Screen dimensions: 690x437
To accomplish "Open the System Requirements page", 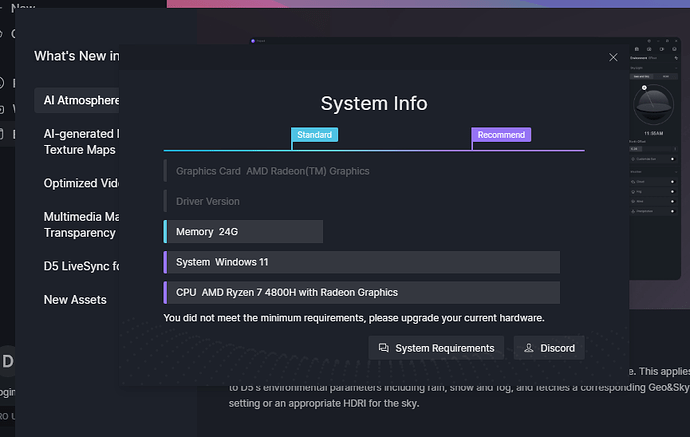I will pyautogui.click(x=436, y=348).
